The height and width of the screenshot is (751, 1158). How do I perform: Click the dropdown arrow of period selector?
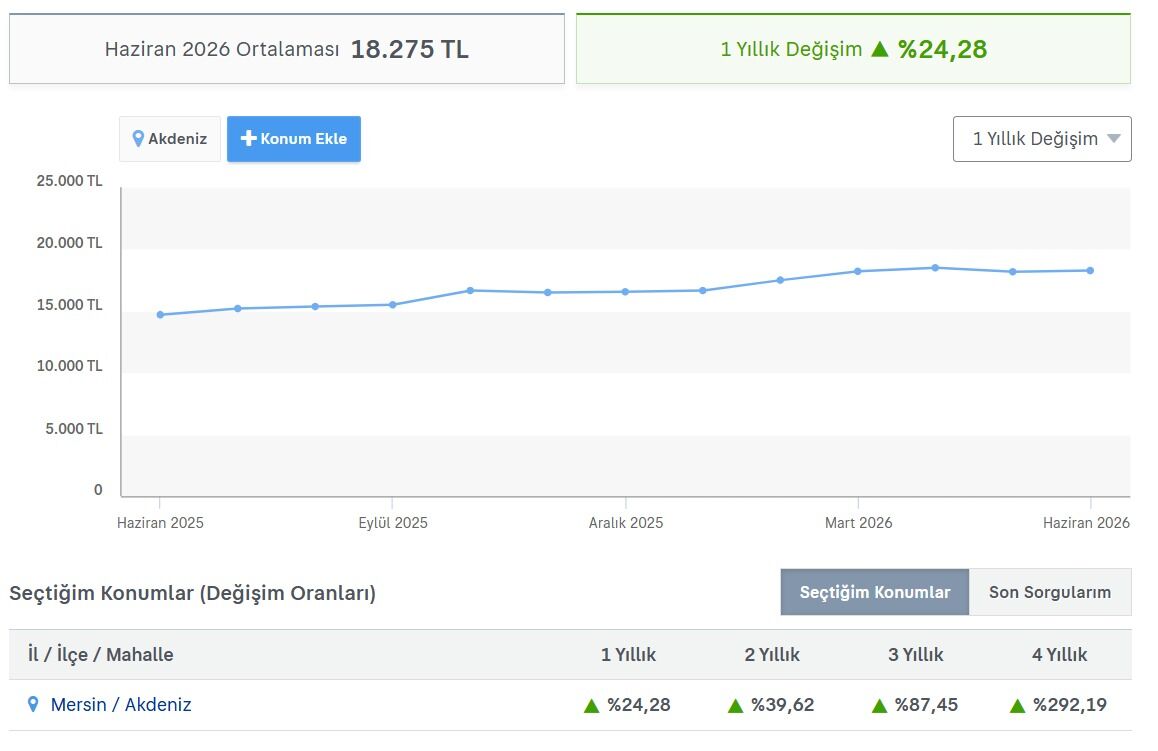click(1114, 139)
